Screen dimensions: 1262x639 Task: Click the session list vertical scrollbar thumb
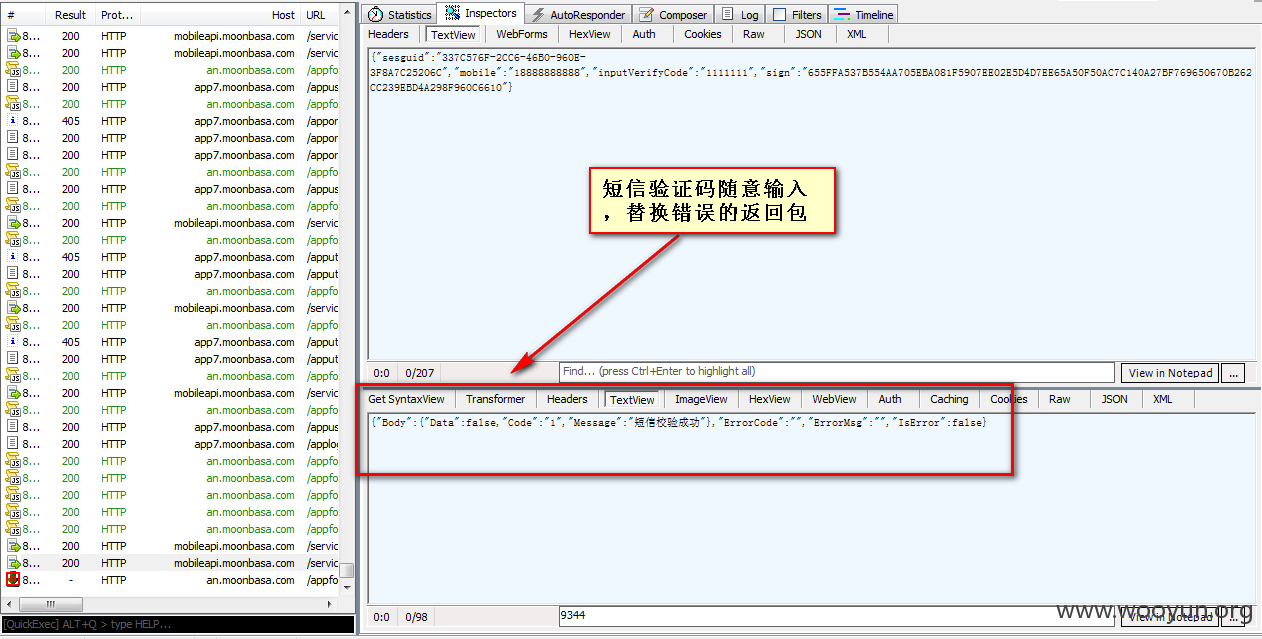(x=347, y=571)
